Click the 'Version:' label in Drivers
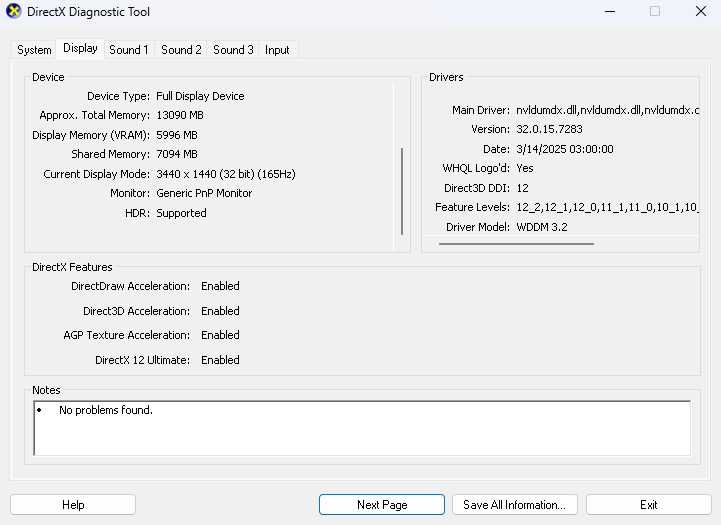Viewport: 721px width, 525px height. [x=491, y=129]
